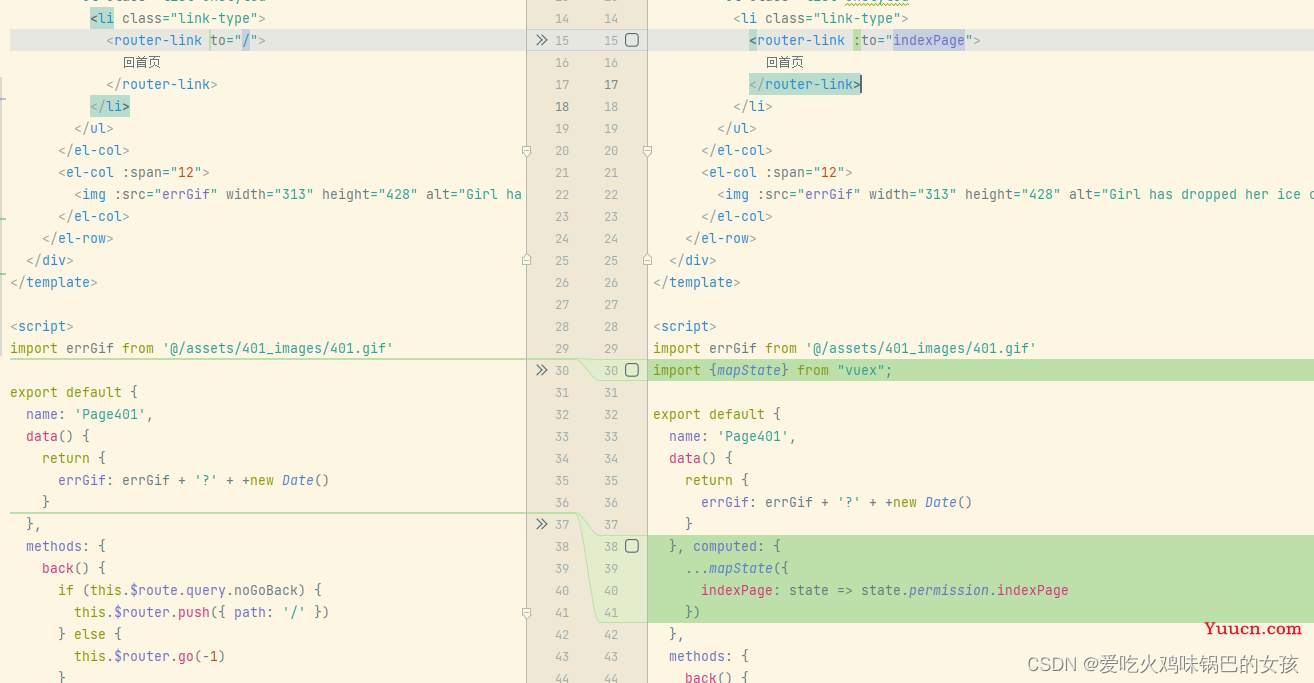Click right pane '</el-row>' closing tag
1314x683 pixels.
[721, 238]
